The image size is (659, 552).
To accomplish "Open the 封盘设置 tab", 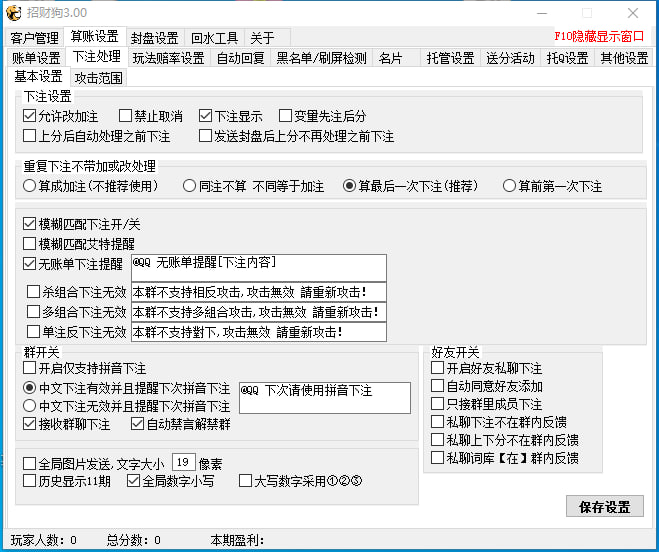I will click(154, 38).
